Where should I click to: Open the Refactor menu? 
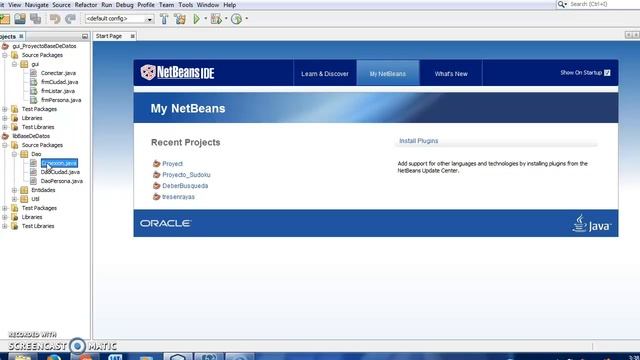click(86, 5)
